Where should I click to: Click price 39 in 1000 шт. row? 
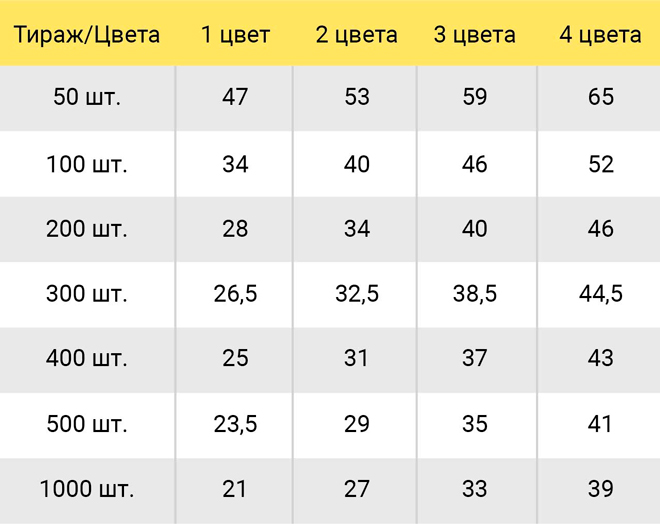pyautogui.click(x=601, y=489)
